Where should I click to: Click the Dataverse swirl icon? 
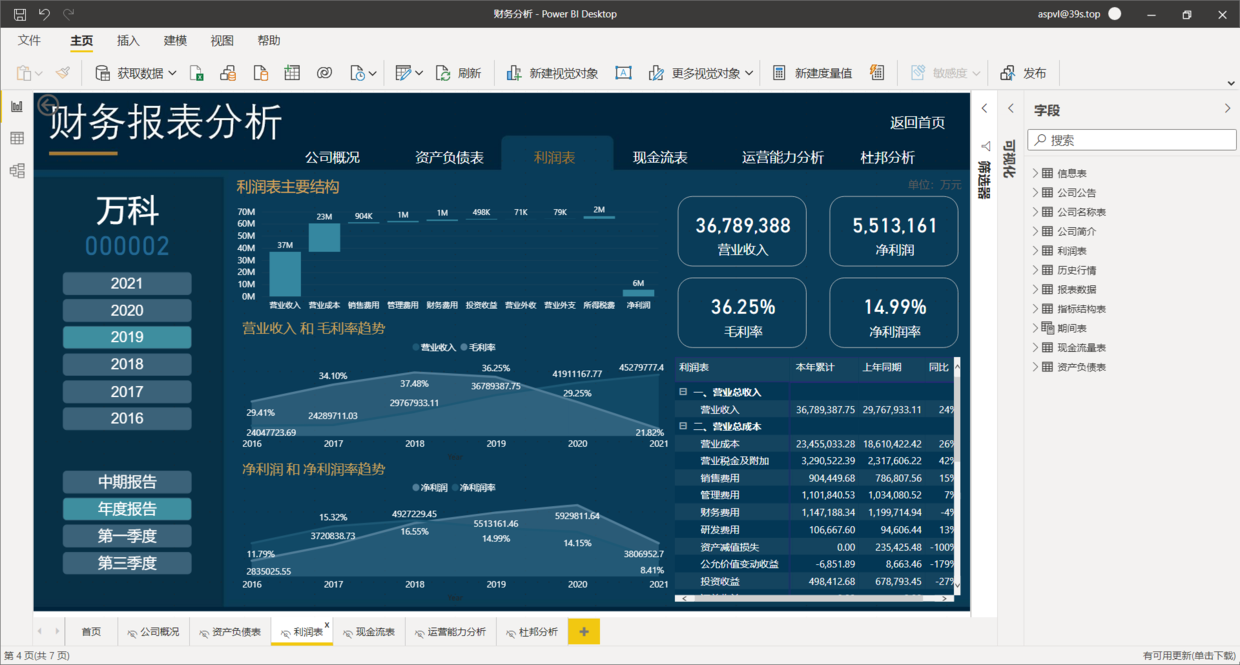pyautogui.click(x=324, y=73)
